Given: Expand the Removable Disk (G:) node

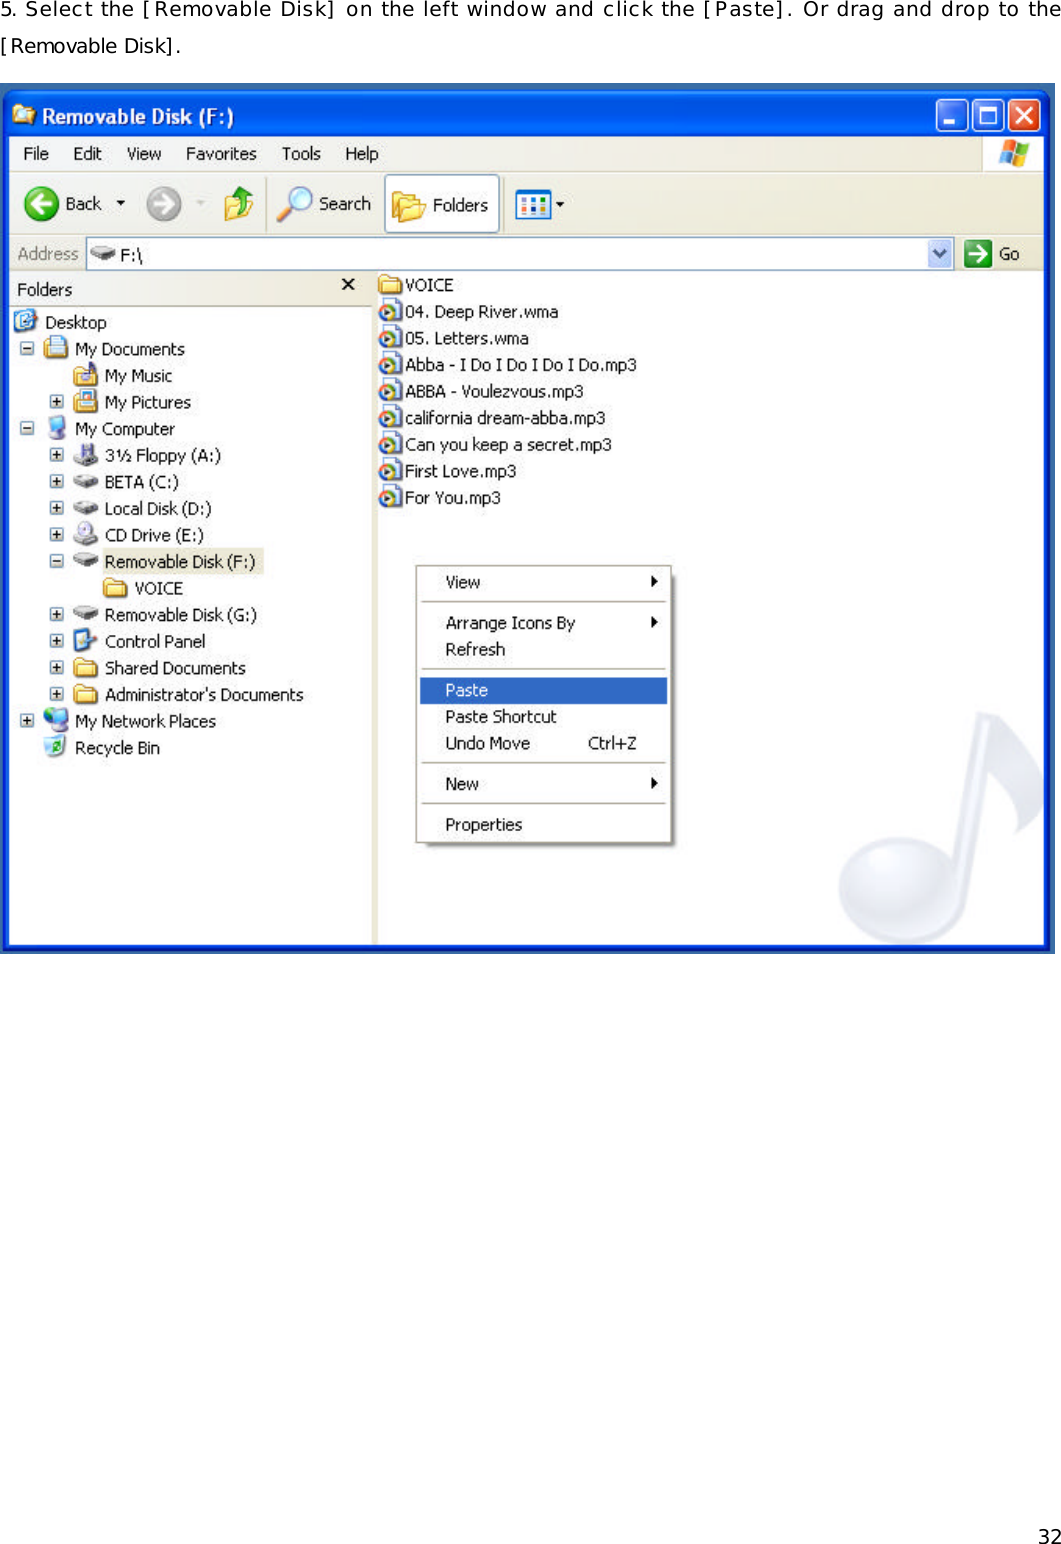Looking at the screenshot, I should point(57,614).
